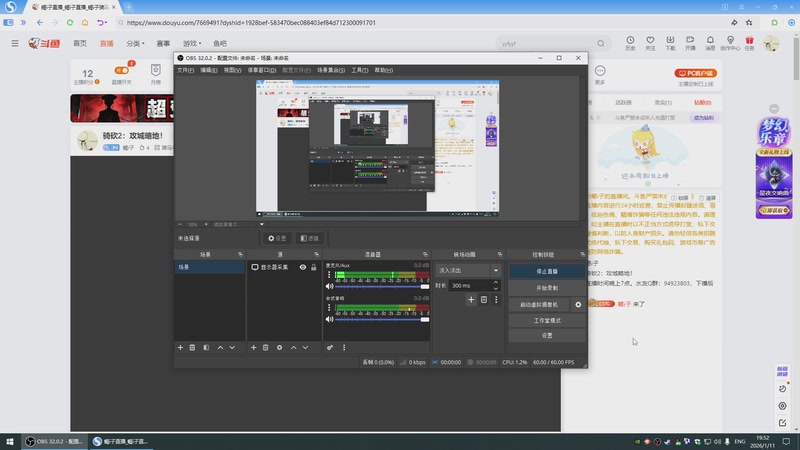The height and width of the screenshot is (450, 800).
Task: Click the browser address bar URL
Action: (x=250, y=22)
